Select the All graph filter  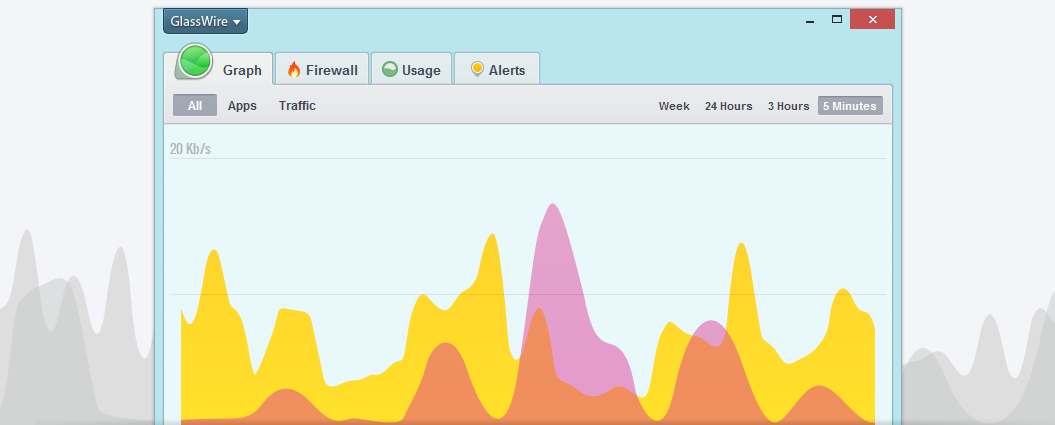tap(195, 106)
